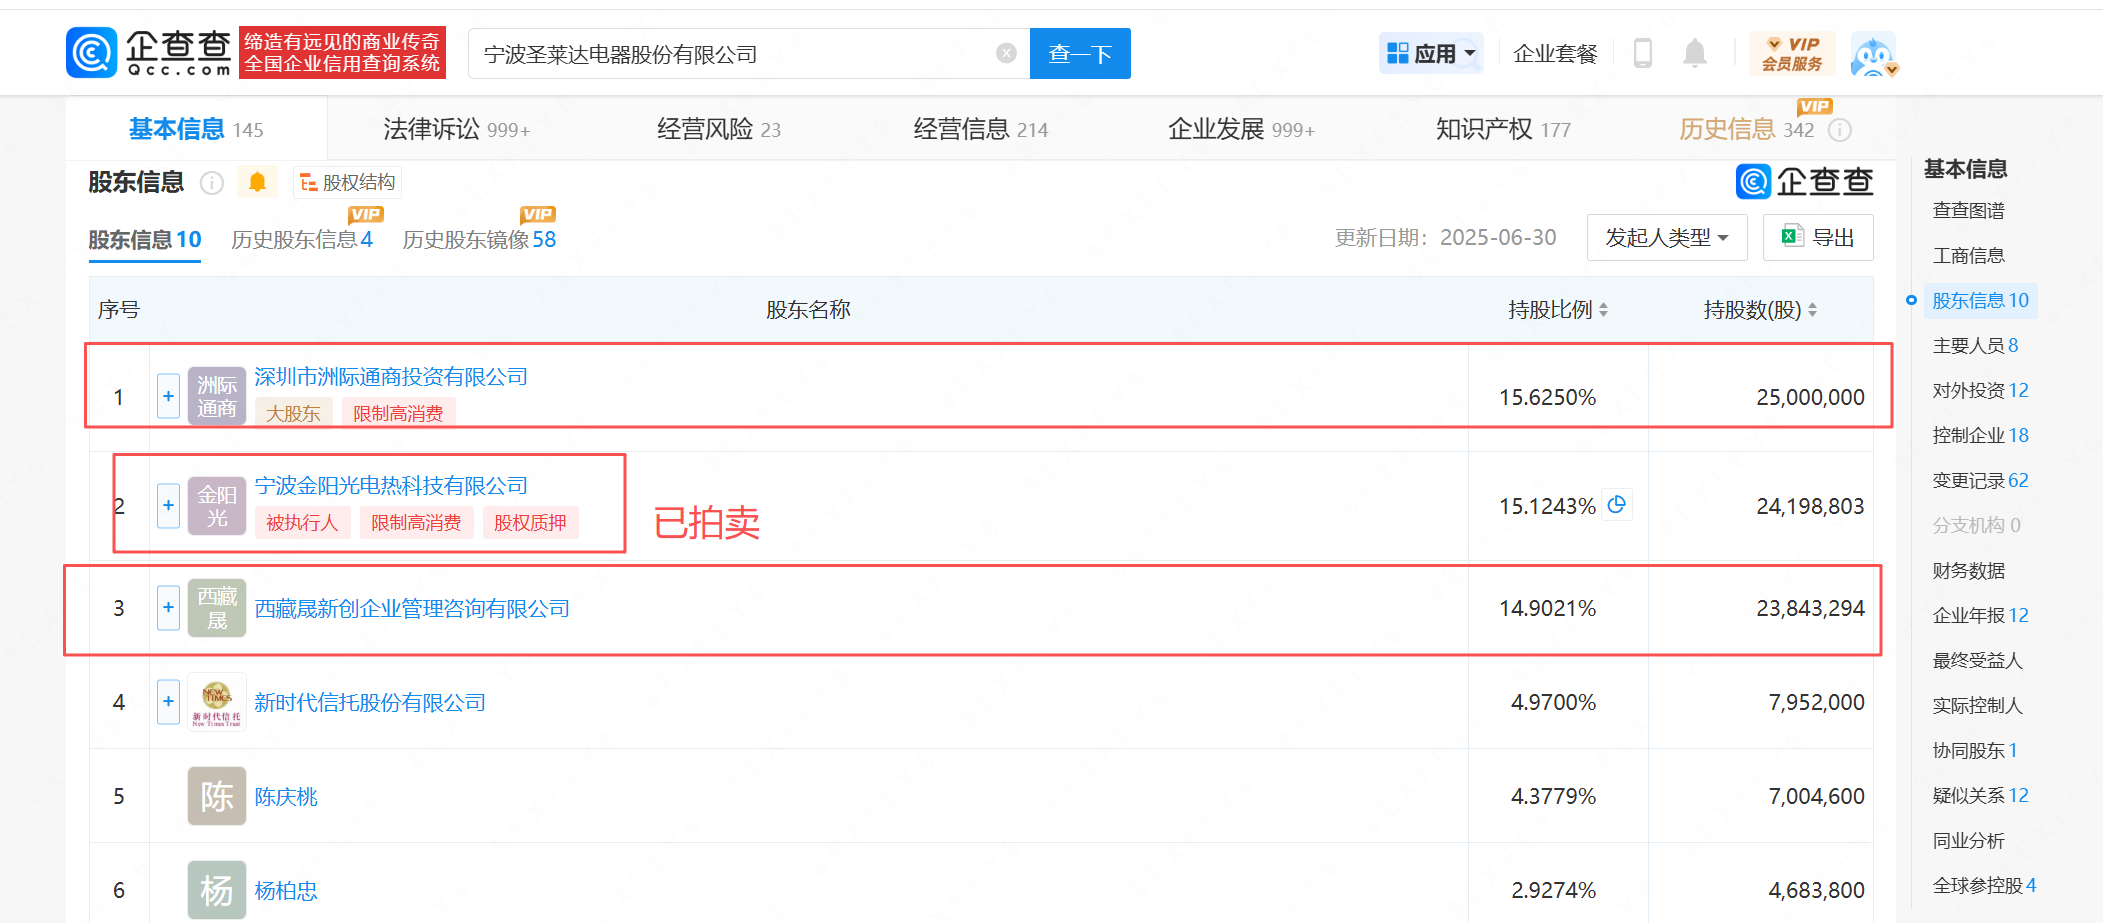Go to 变更记录 62 in sidebar
This screenshot has height=923, width=2103.
point(1980,481)
